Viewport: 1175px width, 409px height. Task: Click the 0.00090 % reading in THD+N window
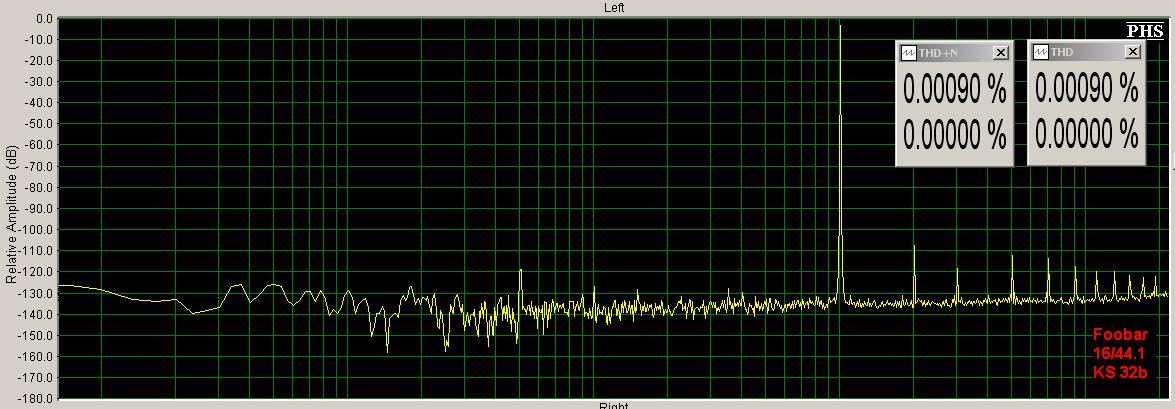pos(955,90)
